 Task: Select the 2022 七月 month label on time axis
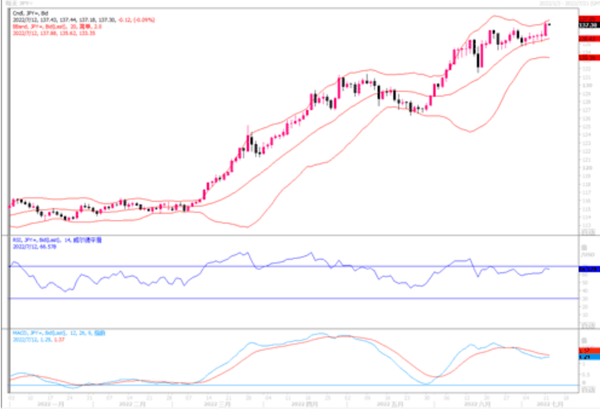pos(550,404)
